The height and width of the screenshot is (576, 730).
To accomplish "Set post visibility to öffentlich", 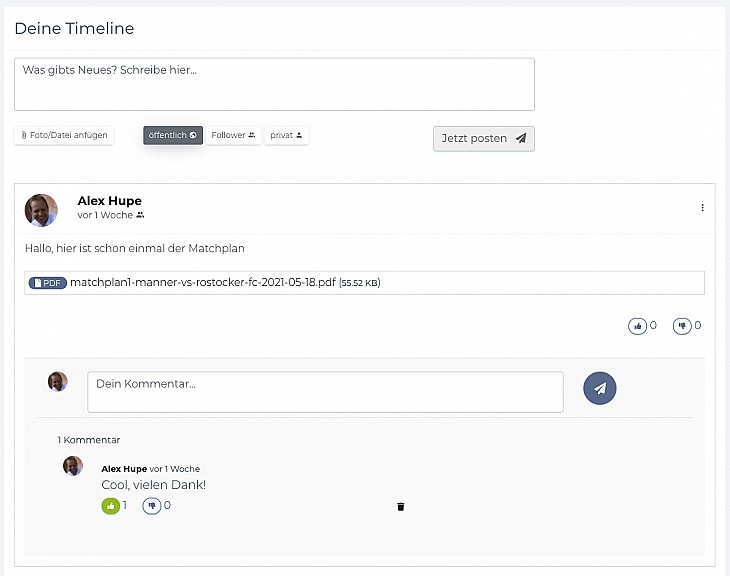I will pyautogui.click(x=173, y=136).
